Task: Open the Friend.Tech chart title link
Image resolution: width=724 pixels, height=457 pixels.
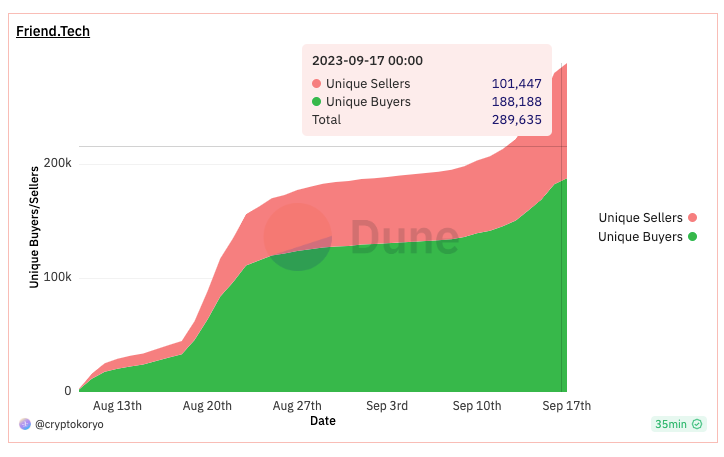Action: pyautogui.click(x=53, y=31)
